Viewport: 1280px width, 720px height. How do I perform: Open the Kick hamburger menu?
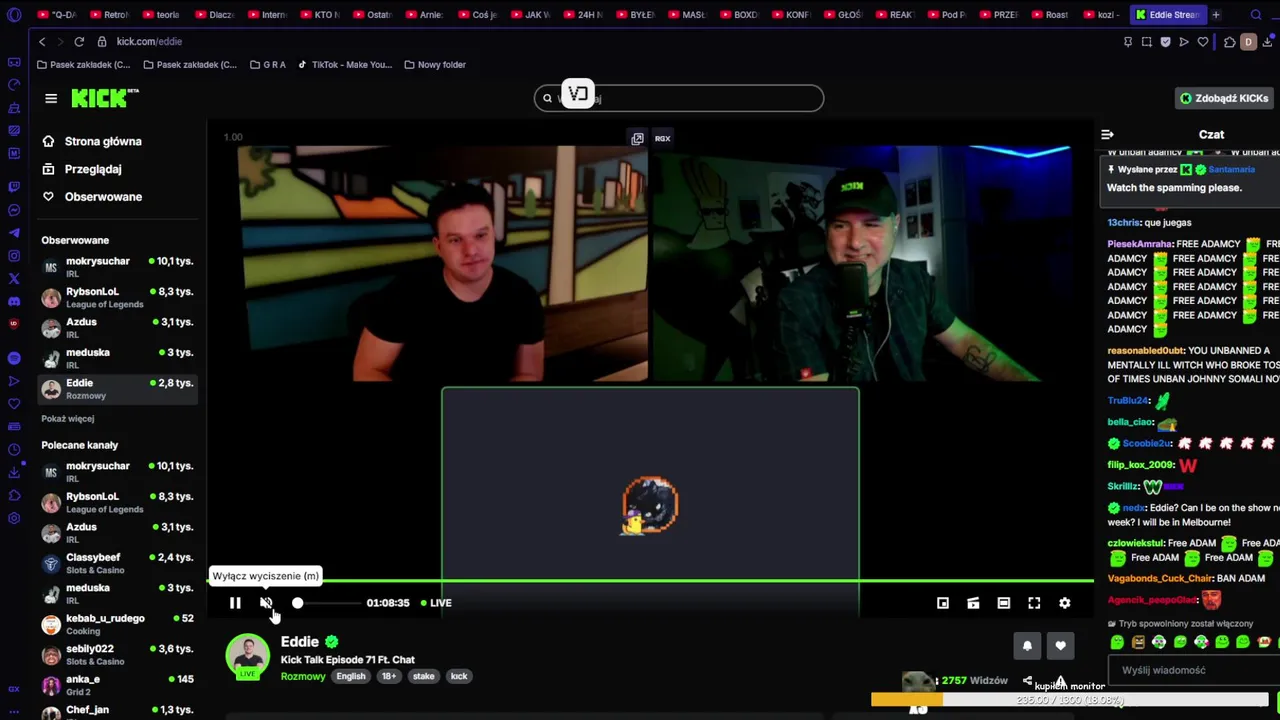[x=51, y=98]
